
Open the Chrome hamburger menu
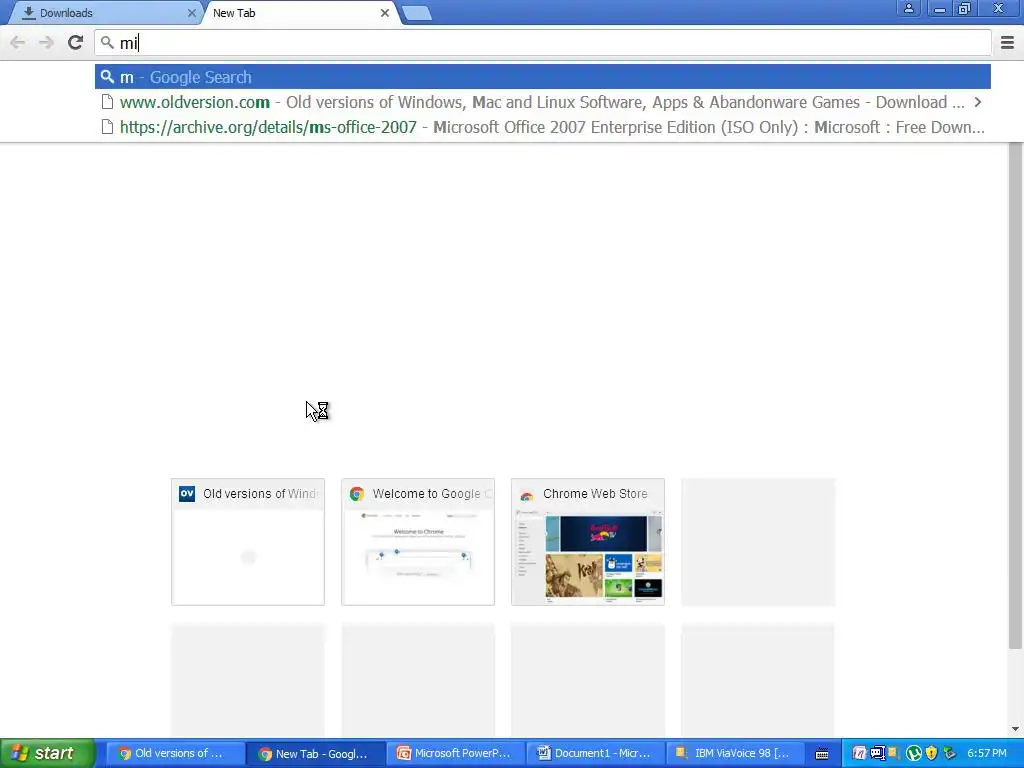pyautogui.click(x=1007, y=43)
